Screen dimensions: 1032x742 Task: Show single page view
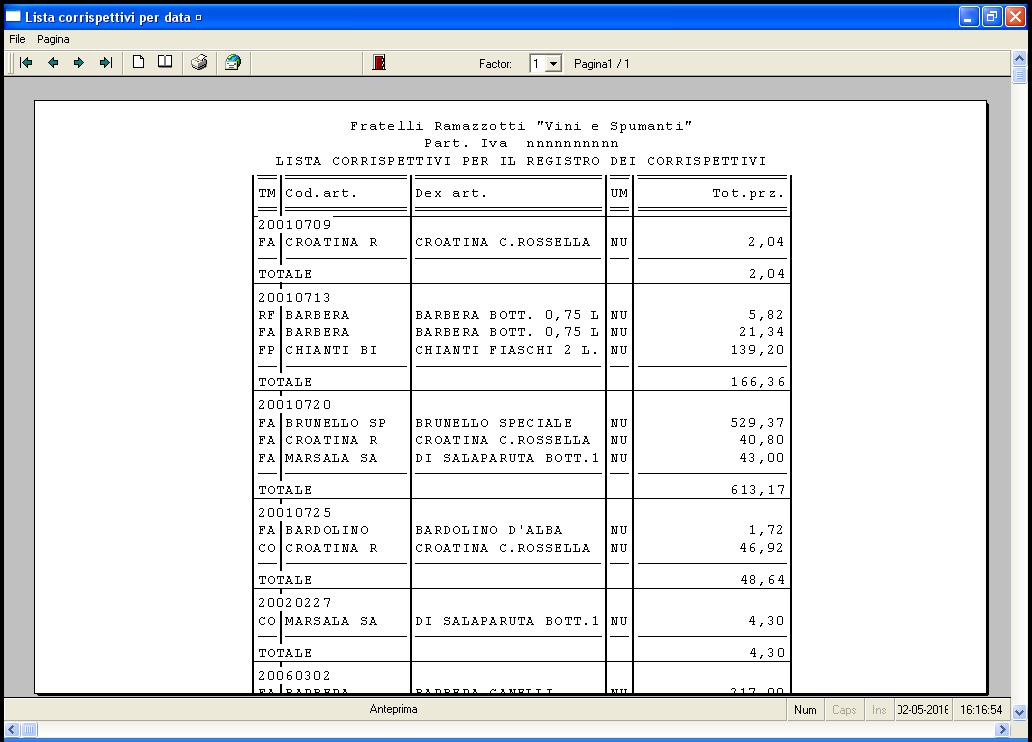tap(138, 62)
